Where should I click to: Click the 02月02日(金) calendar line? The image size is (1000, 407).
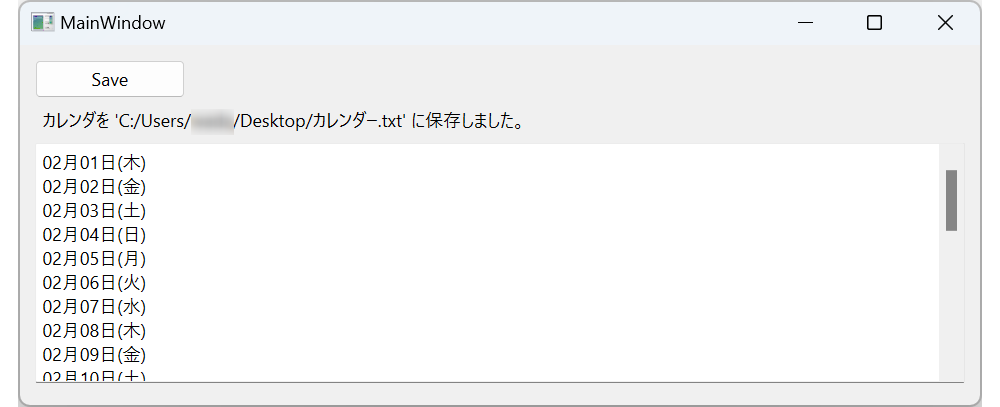[95, 186]
